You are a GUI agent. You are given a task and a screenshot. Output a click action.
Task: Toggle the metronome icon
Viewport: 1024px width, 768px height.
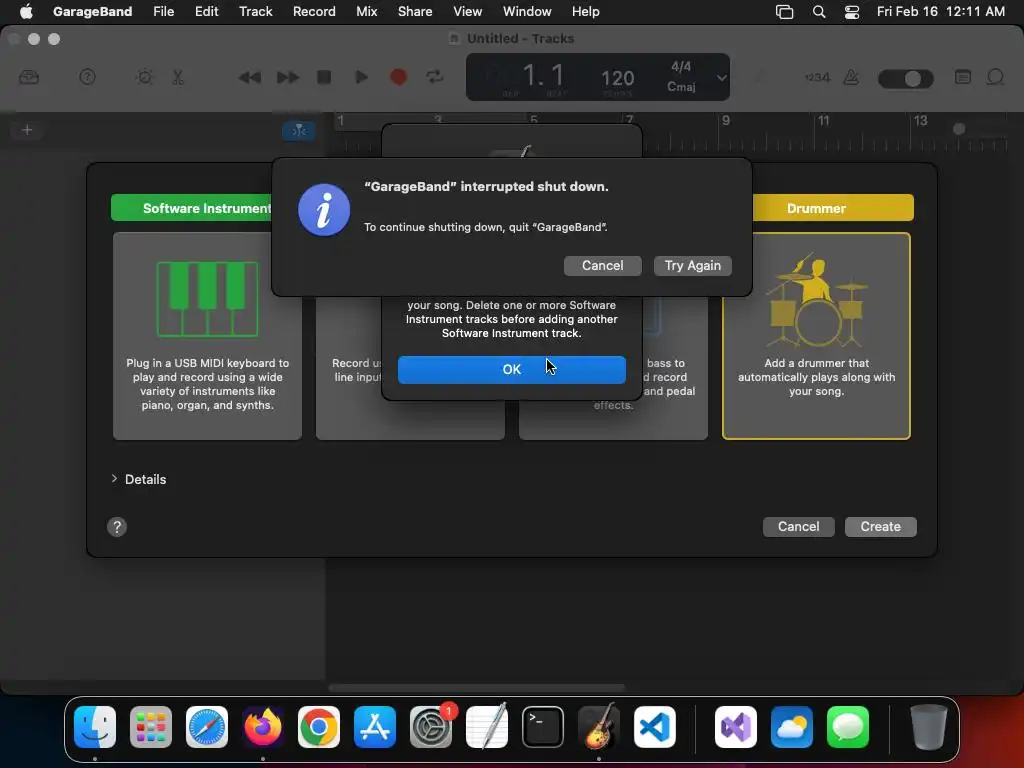point(851,77)
